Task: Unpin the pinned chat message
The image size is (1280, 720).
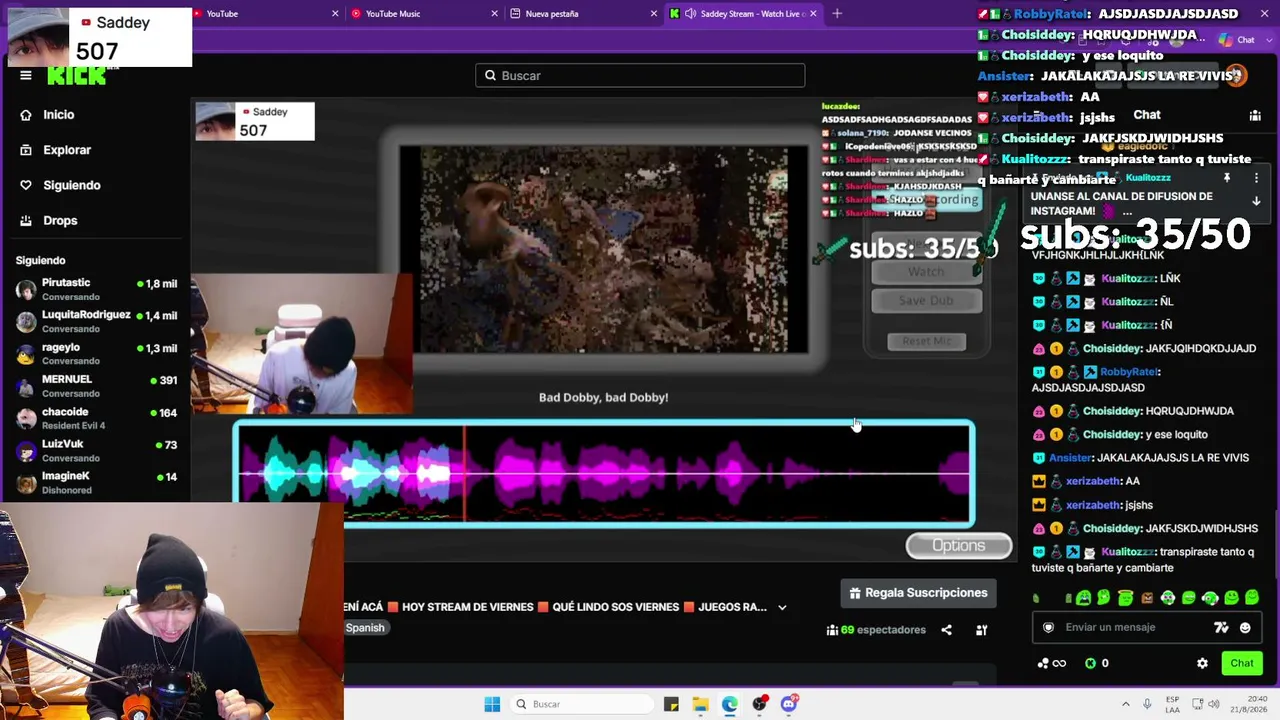Action: point(1226,178)
